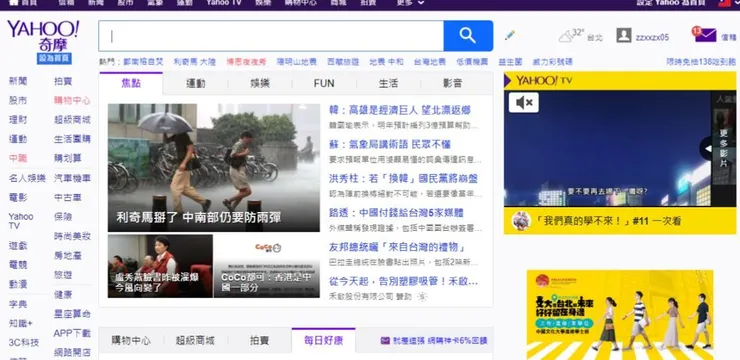Screen dimensions: 740x360
Task: Focus the Yahoo search input field
Action: pyautogui.click(x=271, y=36)
